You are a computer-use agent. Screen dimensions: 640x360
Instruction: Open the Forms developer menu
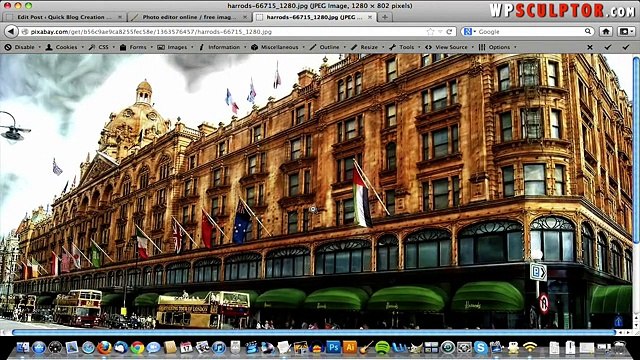click(x=136, y=47)
